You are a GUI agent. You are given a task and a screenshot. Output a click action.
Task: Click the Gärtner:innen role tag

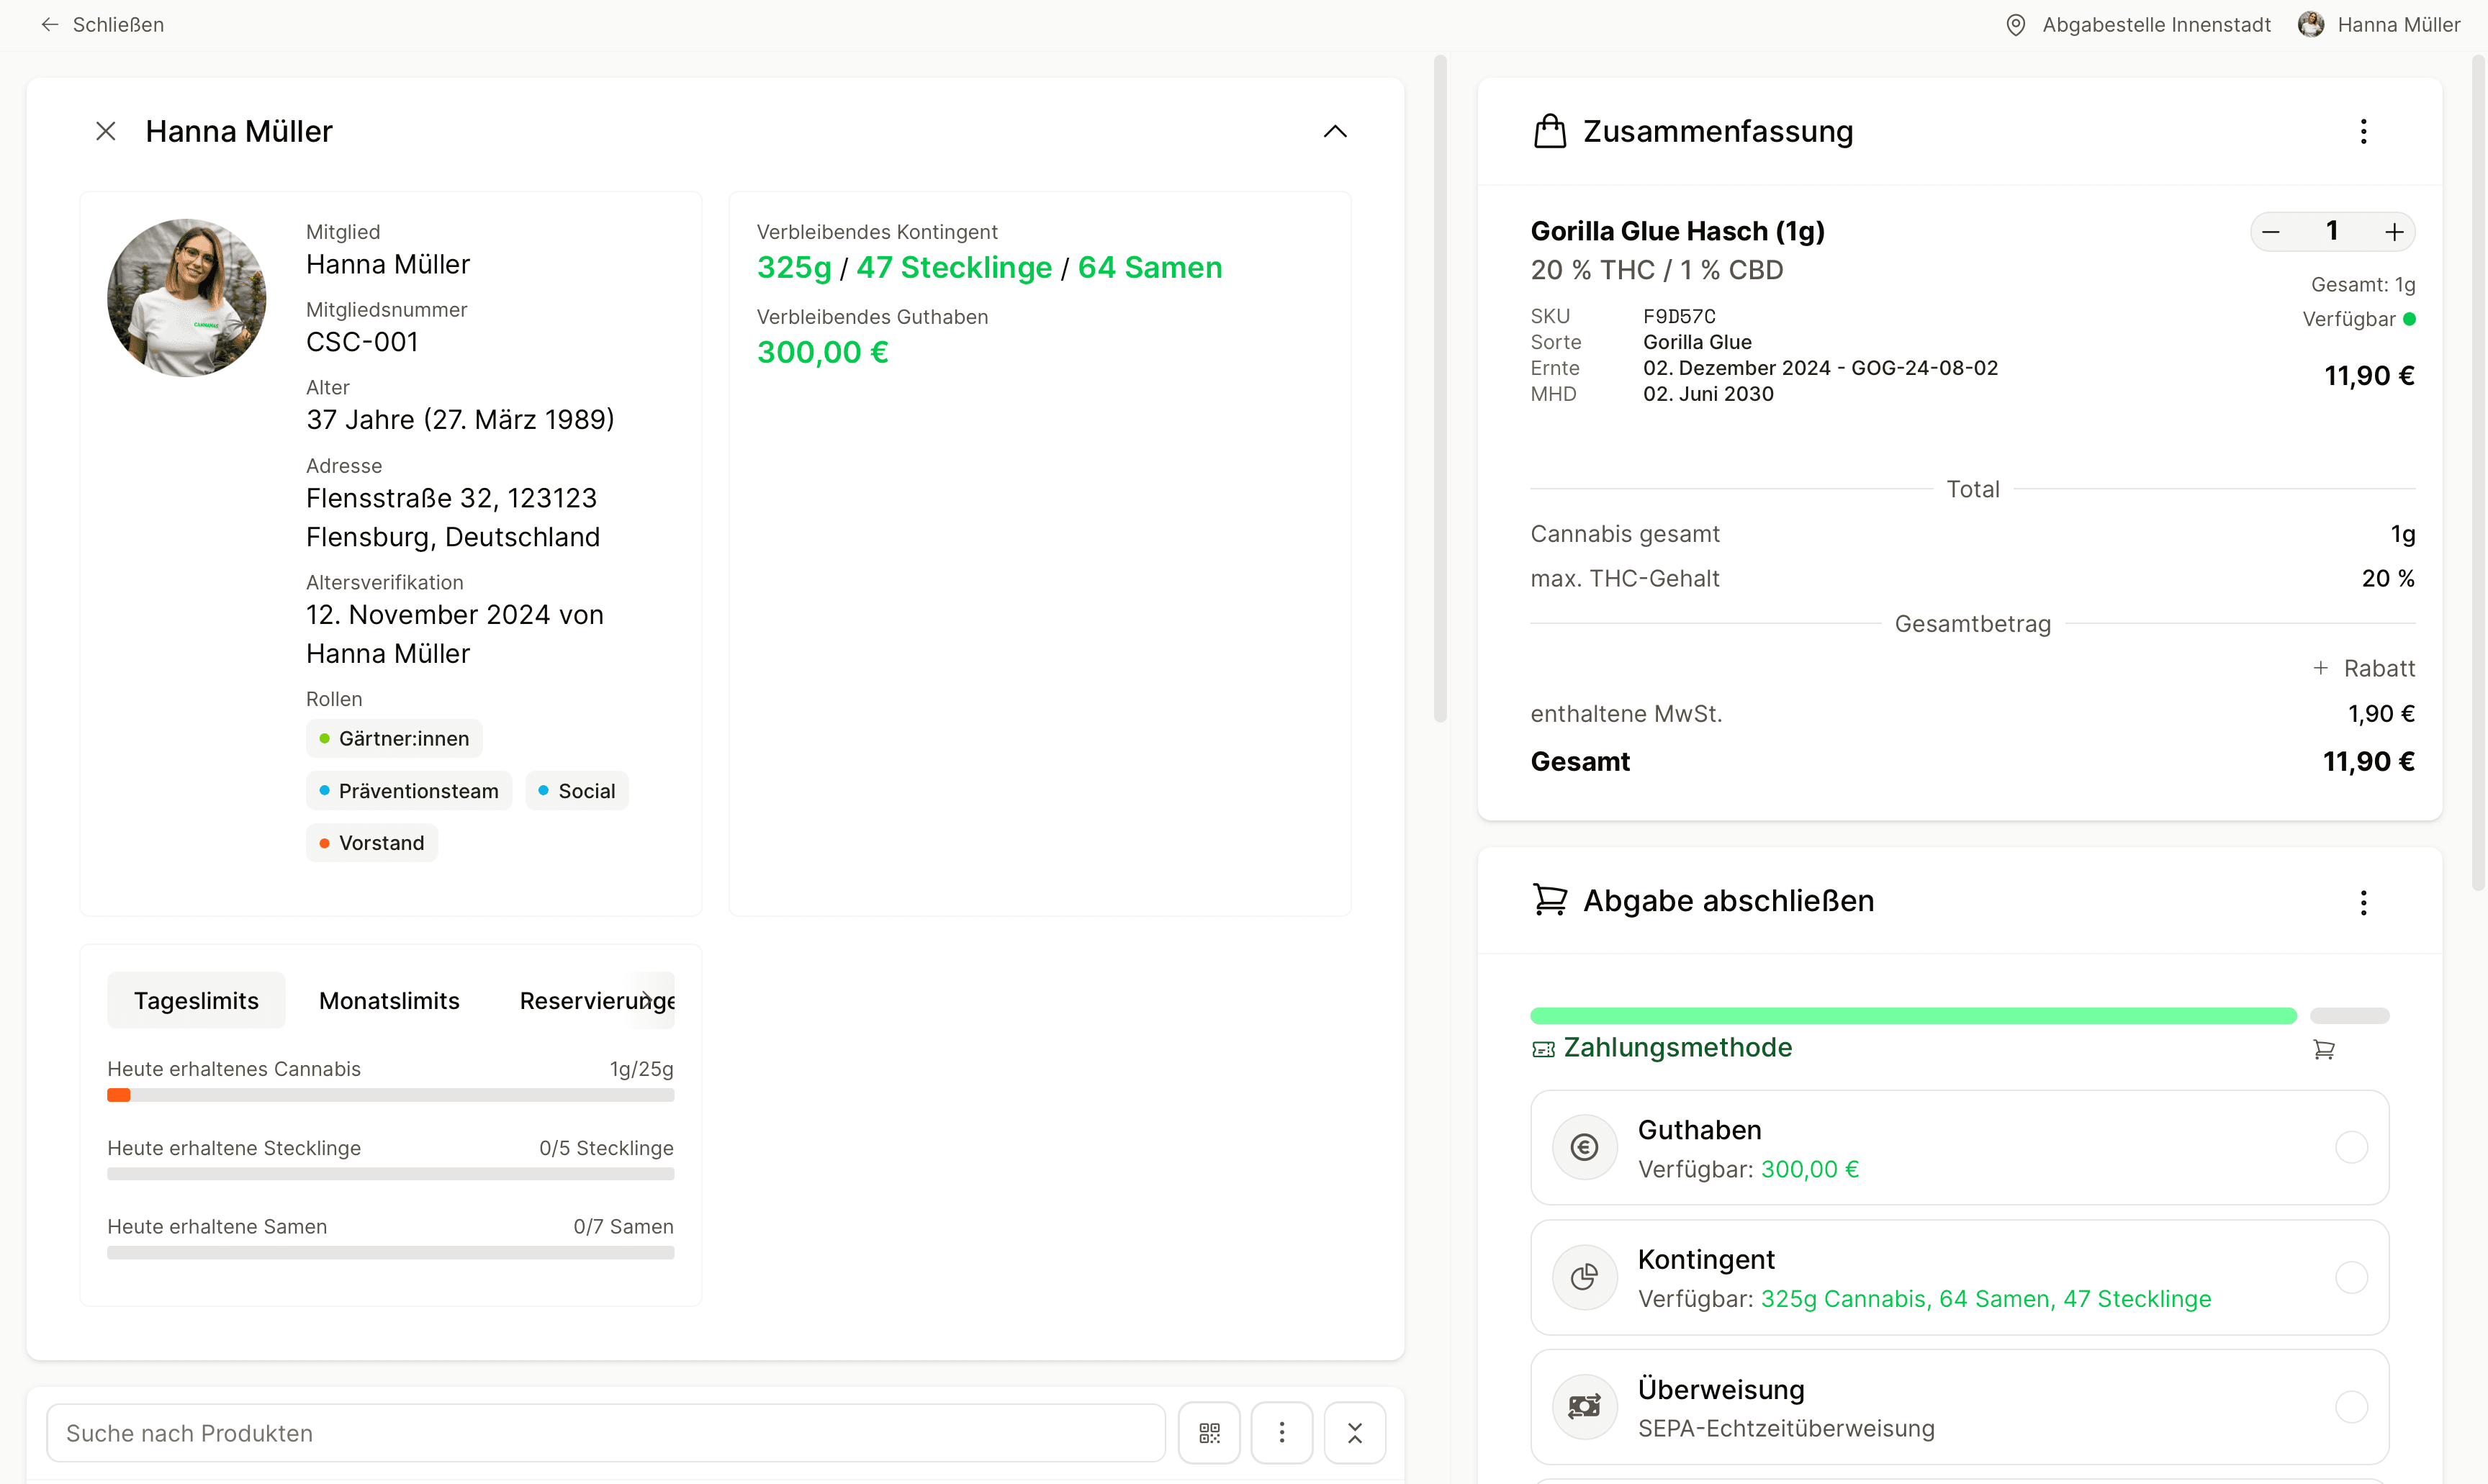click(x=394, y=738)
